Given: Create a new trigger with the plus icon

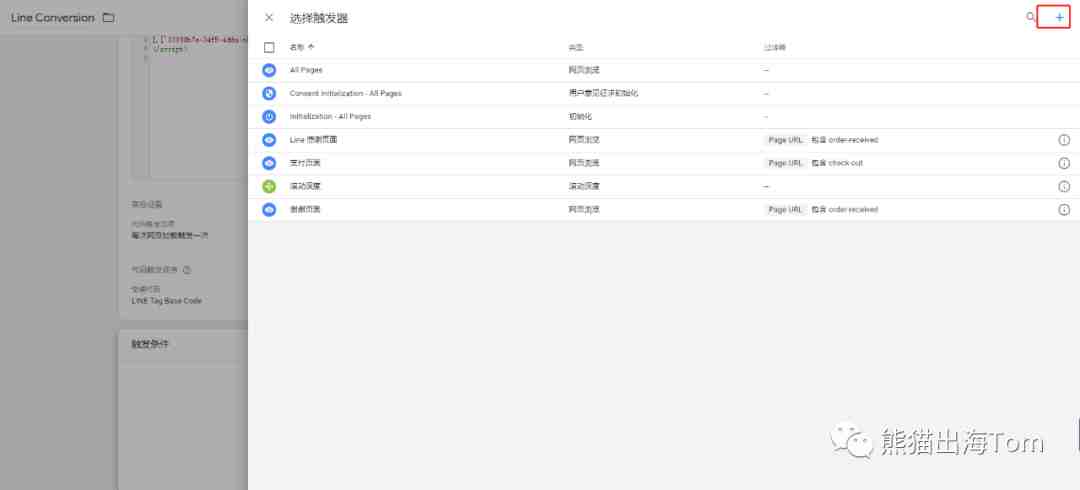Looking at the screenshot, I should pos(1059,17).
